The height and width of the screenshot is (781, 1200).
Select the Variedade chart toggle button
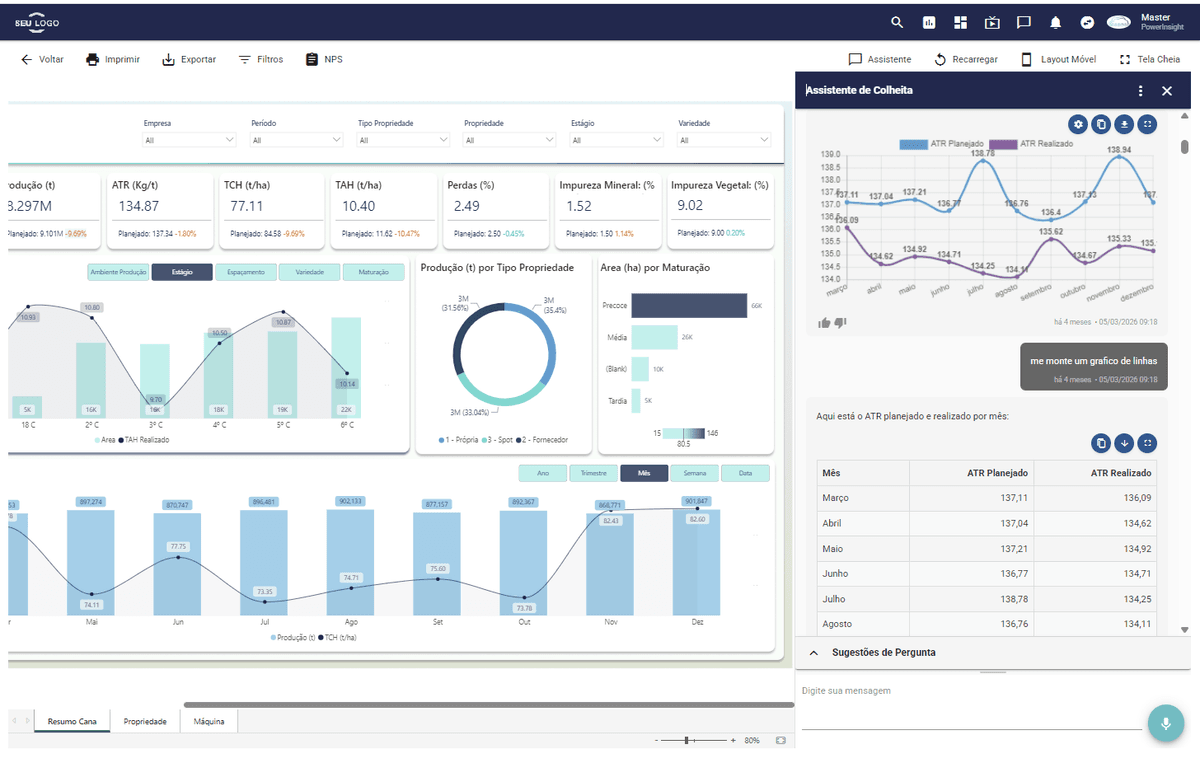point(310,272)
